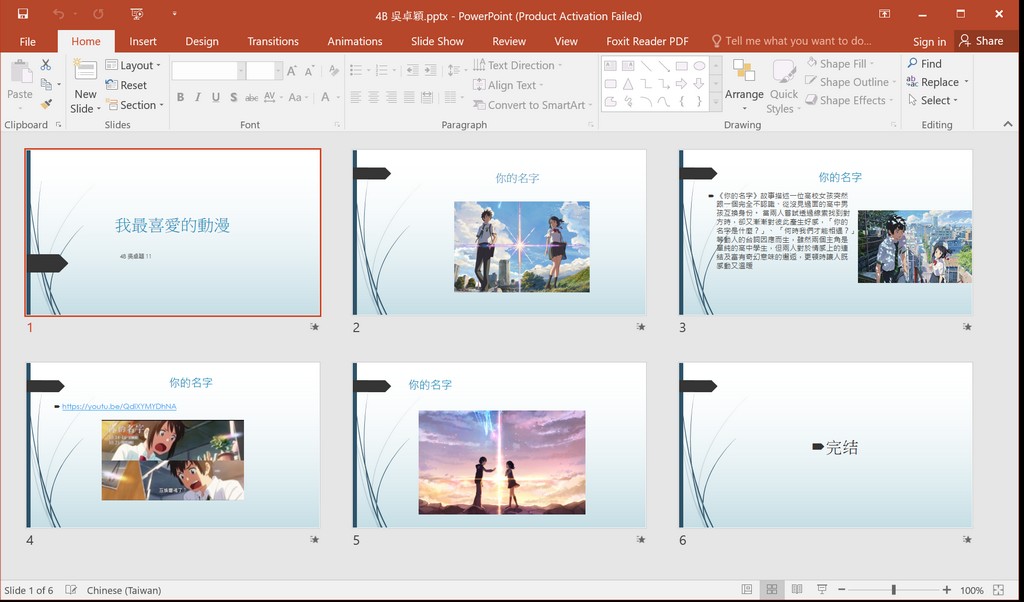Open the Select dropdown in Editing
Viewport: 1024px width, 602px height.
click(x=933, y=100)
